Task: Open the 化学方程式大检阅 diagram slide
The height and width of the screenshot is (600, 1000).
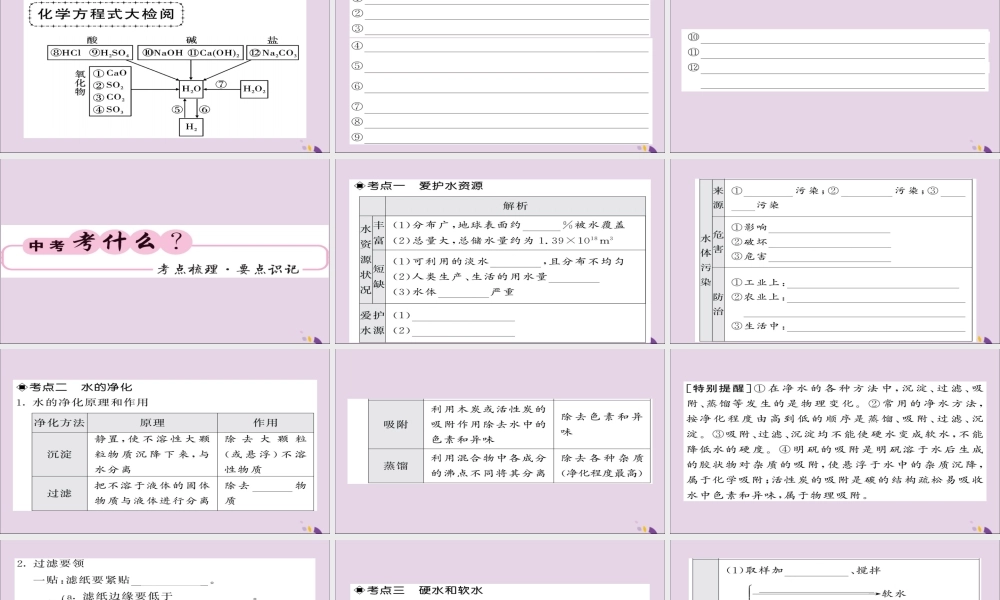Action: (165, 76)
